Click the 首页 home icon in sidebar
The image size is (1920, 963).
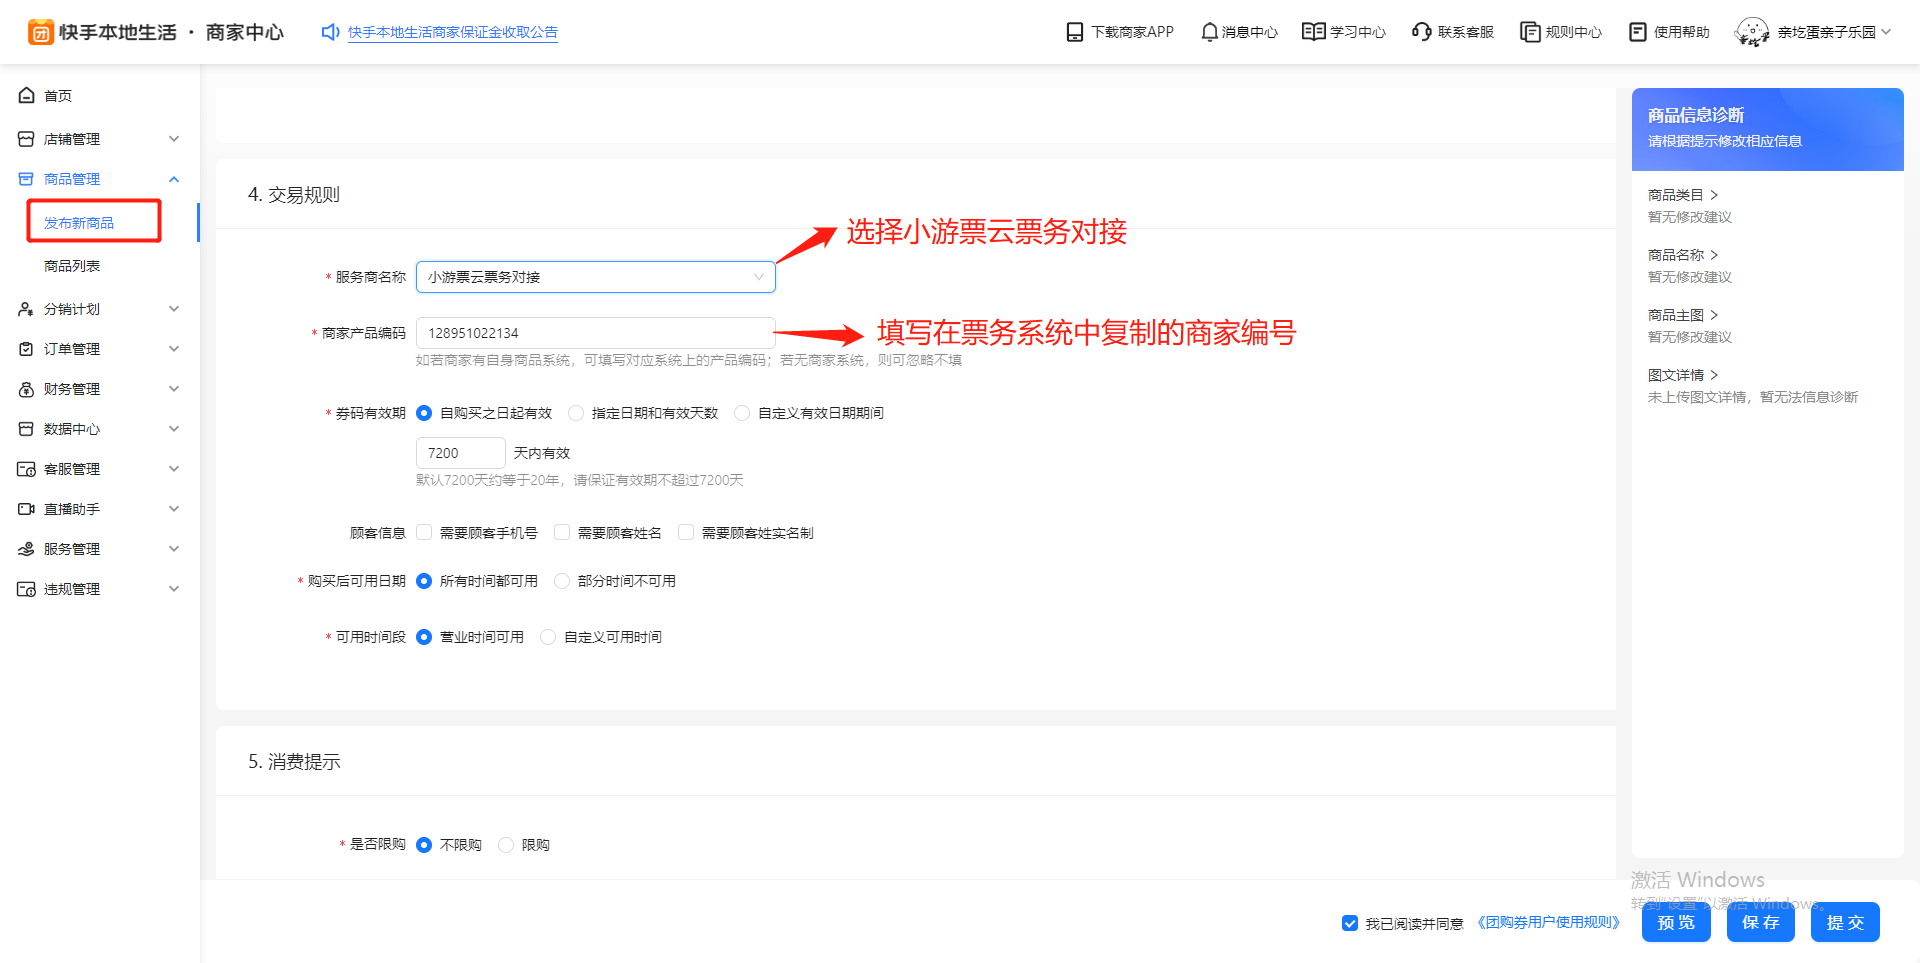27,96
